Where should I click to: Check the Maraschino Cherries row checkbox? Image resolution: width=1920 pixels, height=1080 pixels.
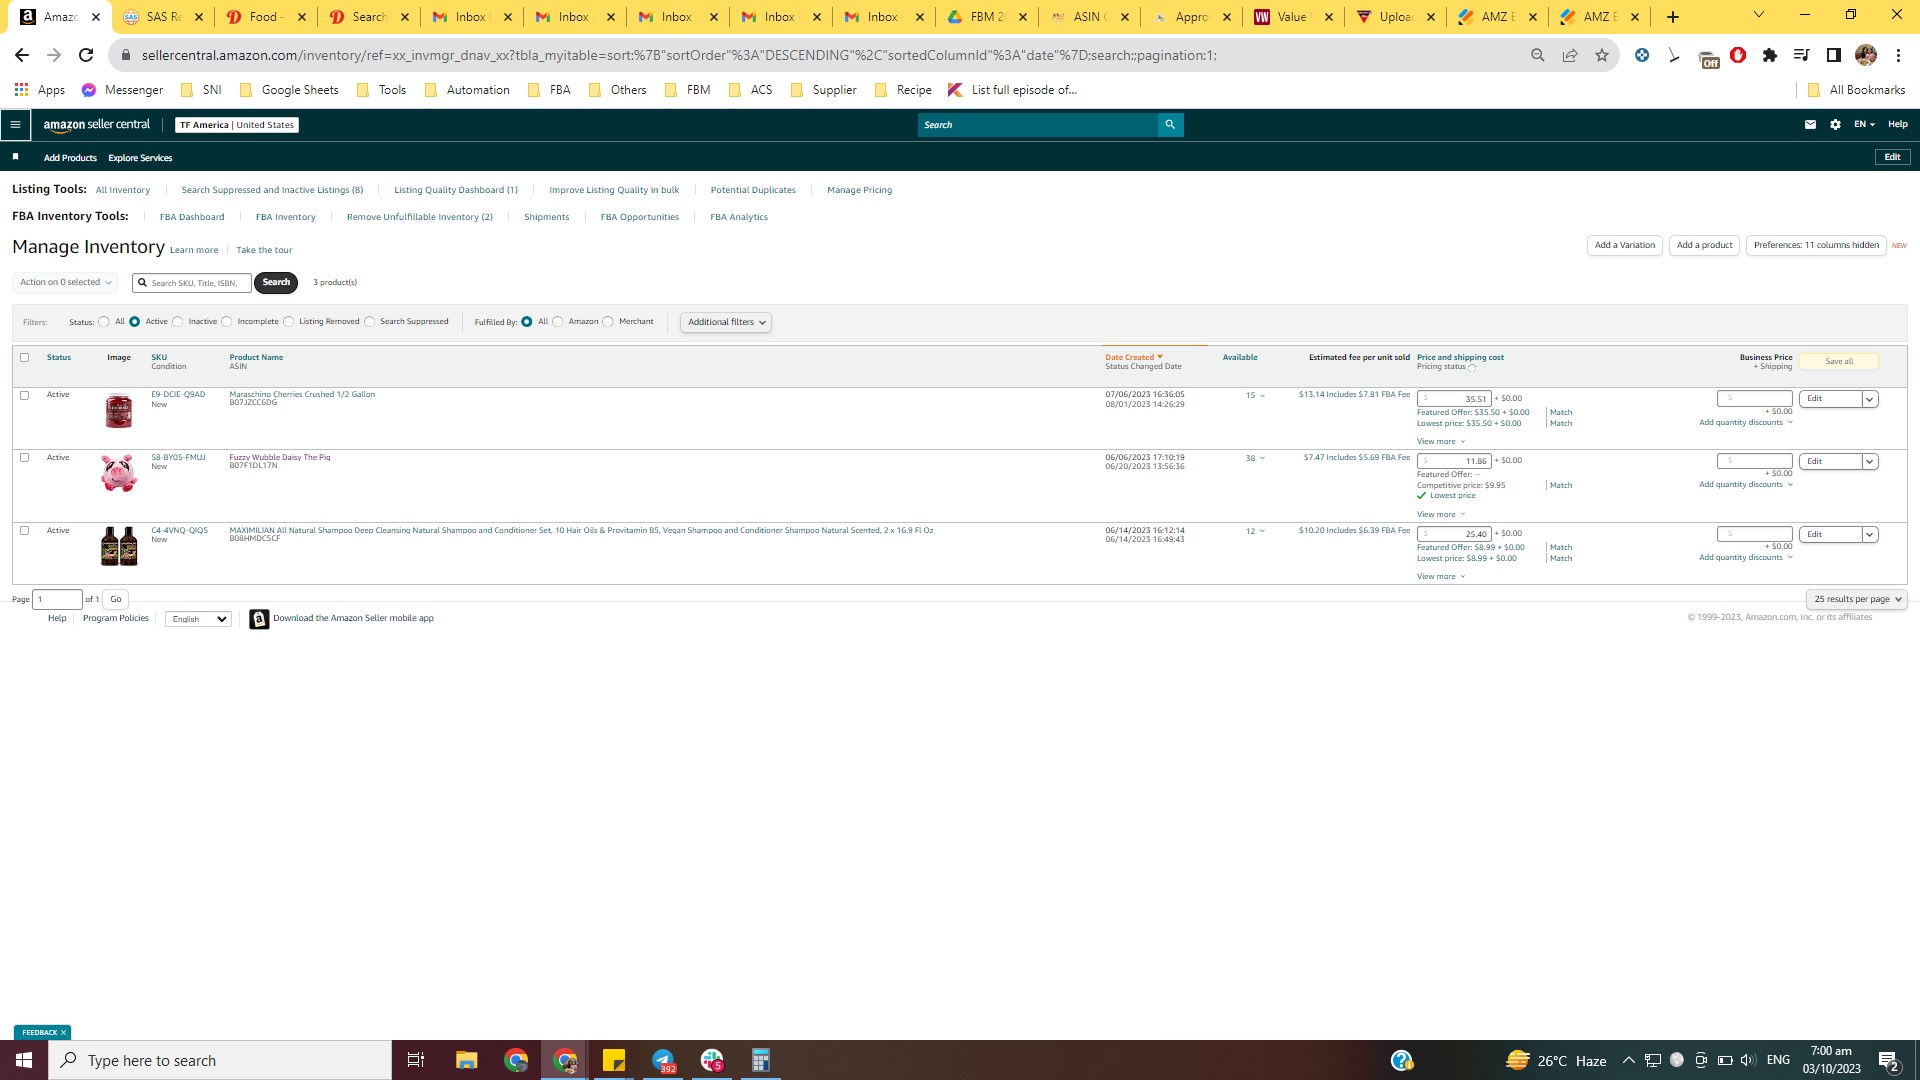[25, 395]
